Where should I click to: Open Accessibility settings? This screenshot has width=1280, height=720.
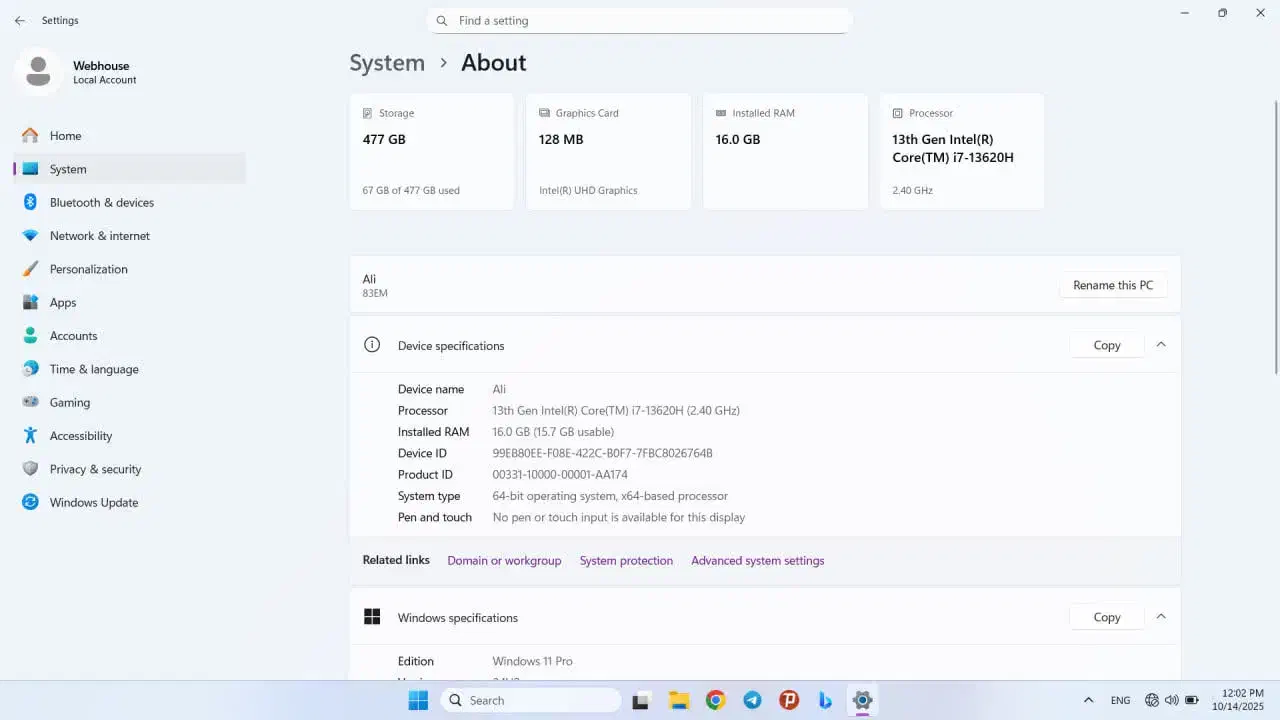(80, 436)
